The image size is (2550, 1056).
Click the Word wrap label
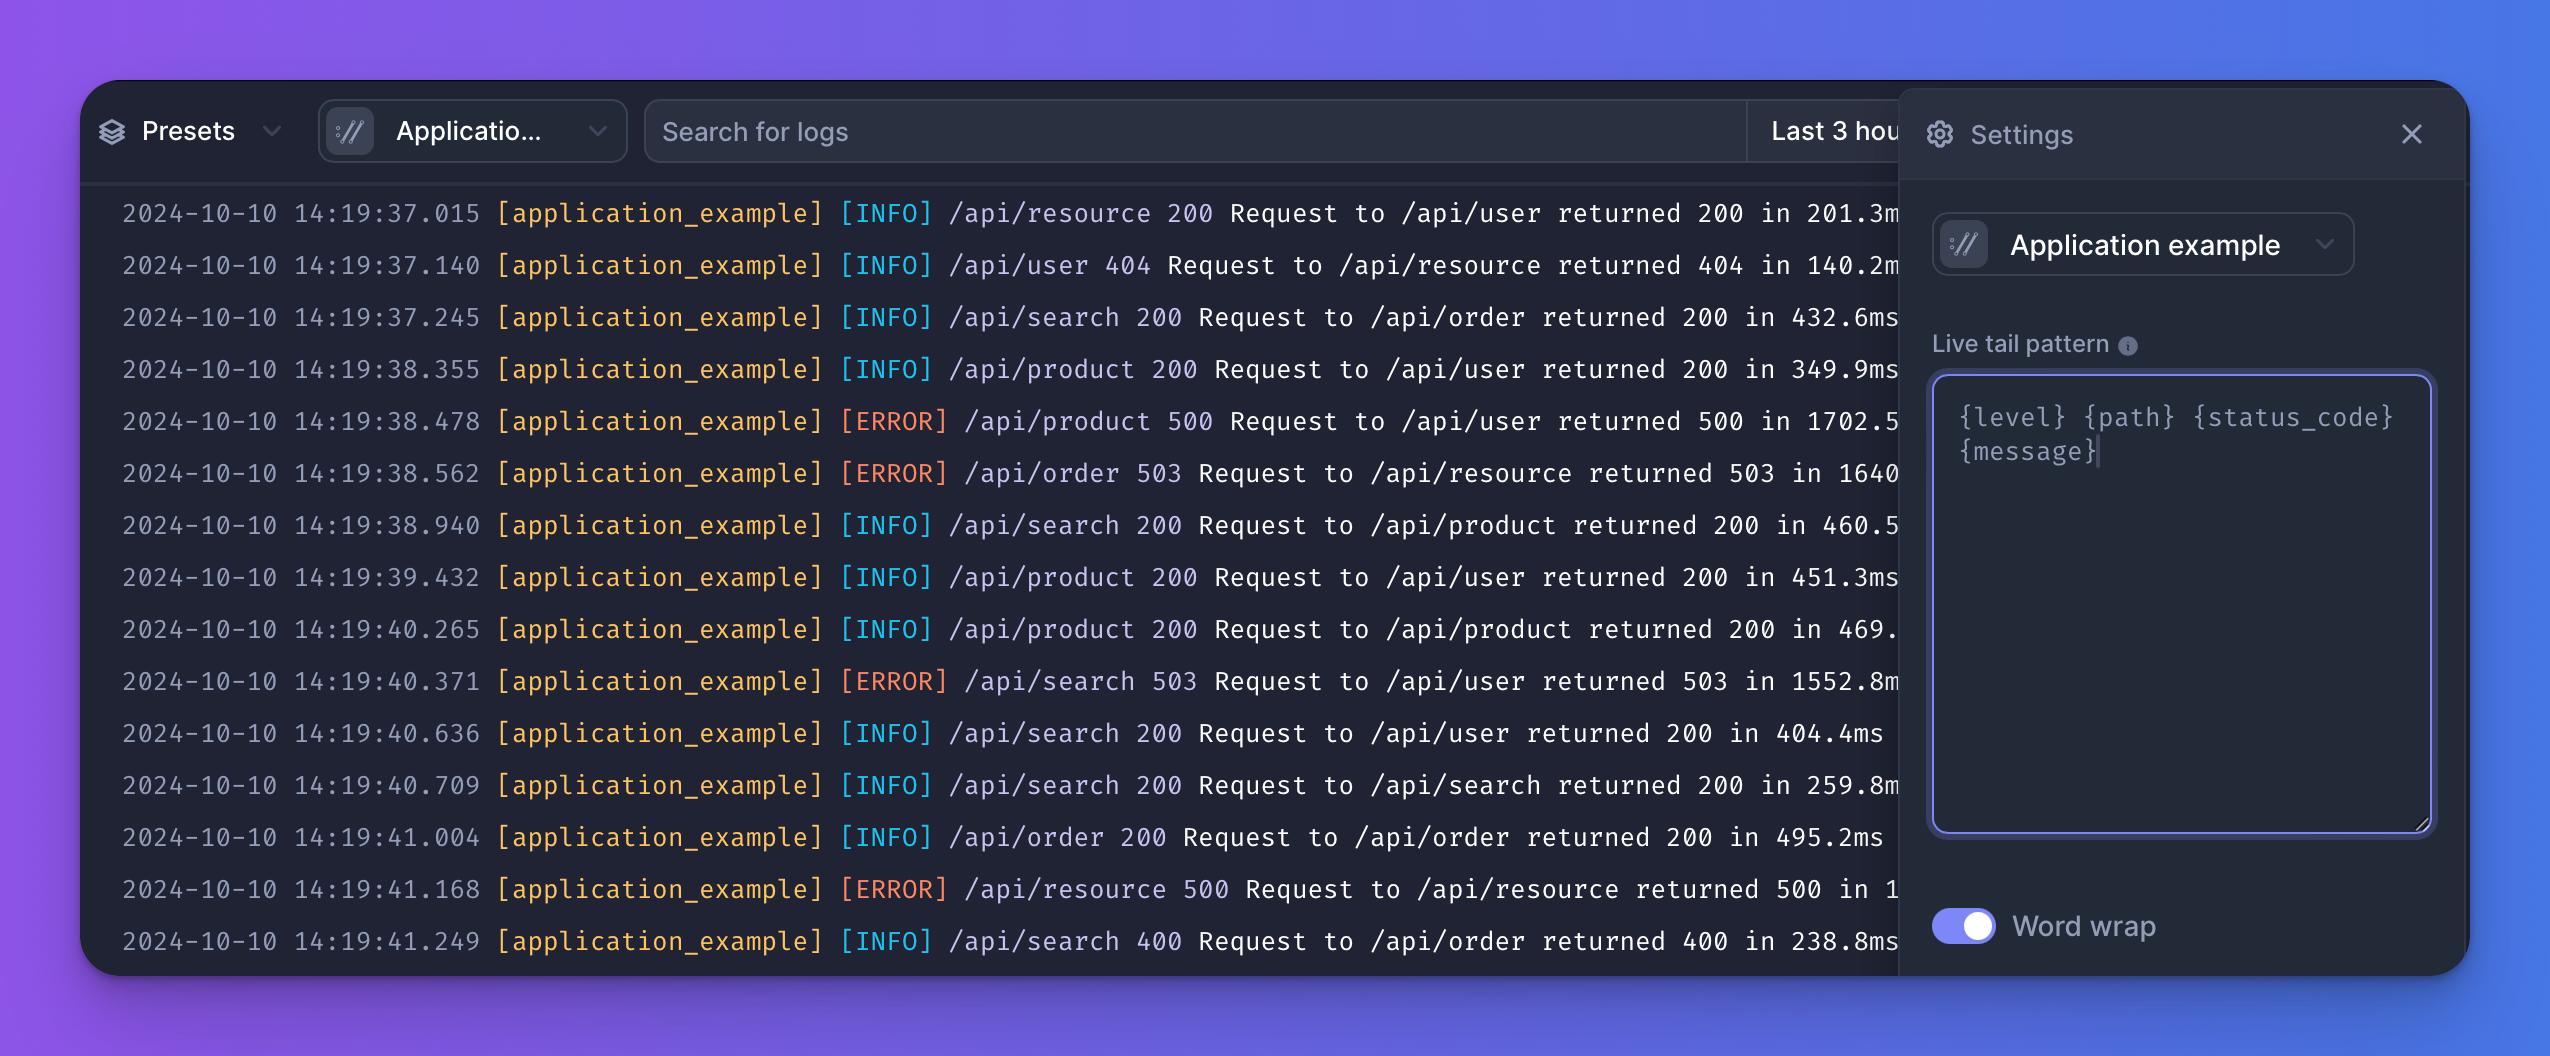pyautogui.click(x=2083, y=926)
